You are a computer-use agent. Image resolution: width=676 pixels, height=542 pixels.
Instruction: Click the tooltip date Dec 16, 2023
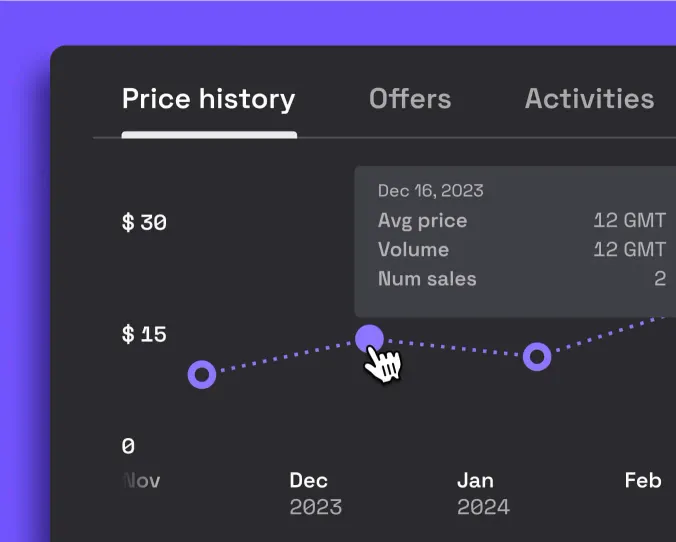click(x=430, y=191)
